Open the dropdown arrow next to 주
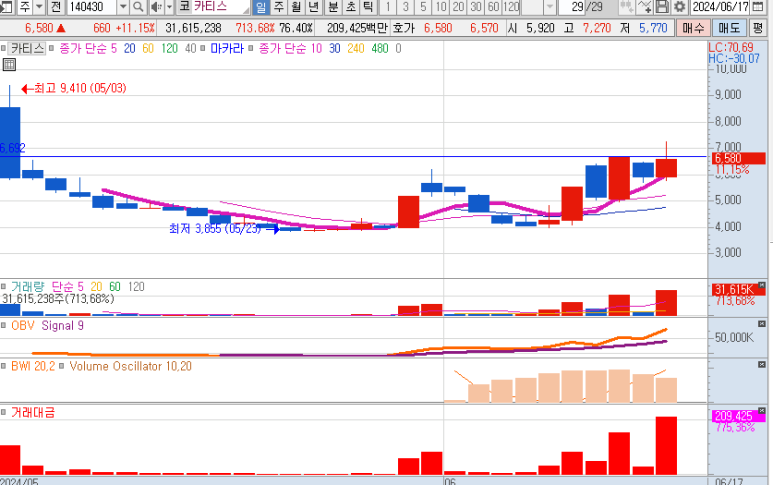The width and height of the screenshot is (773, 485). click(39, 7)
